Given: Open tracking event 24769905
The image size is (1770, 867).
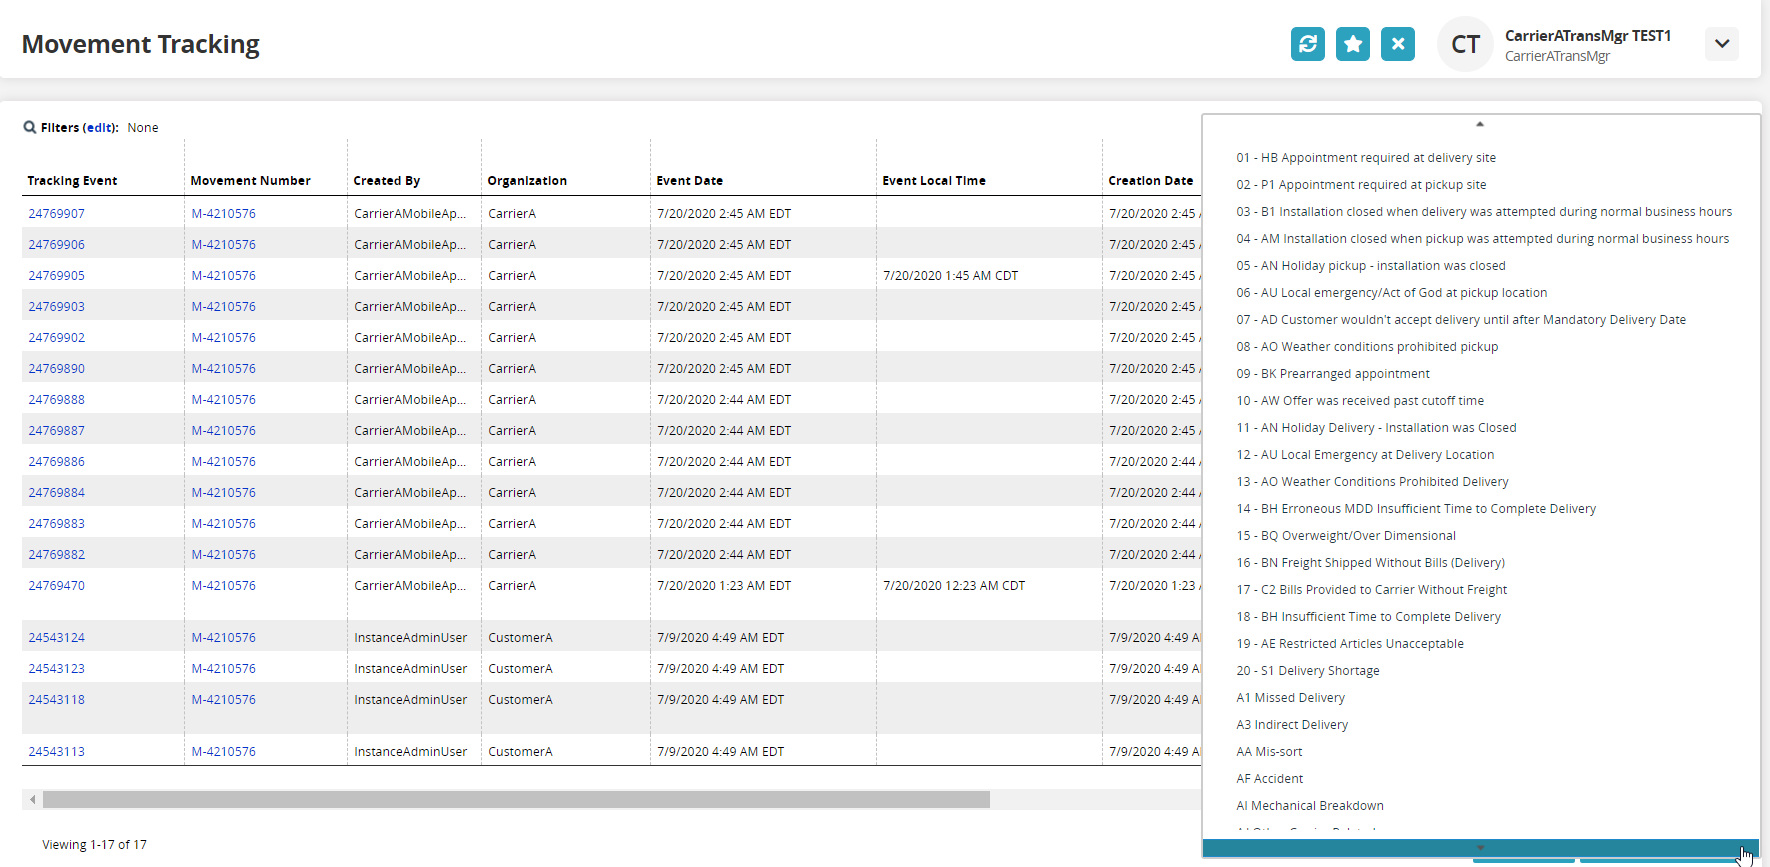Looking at the screenshot, I should tap(56, 276).
